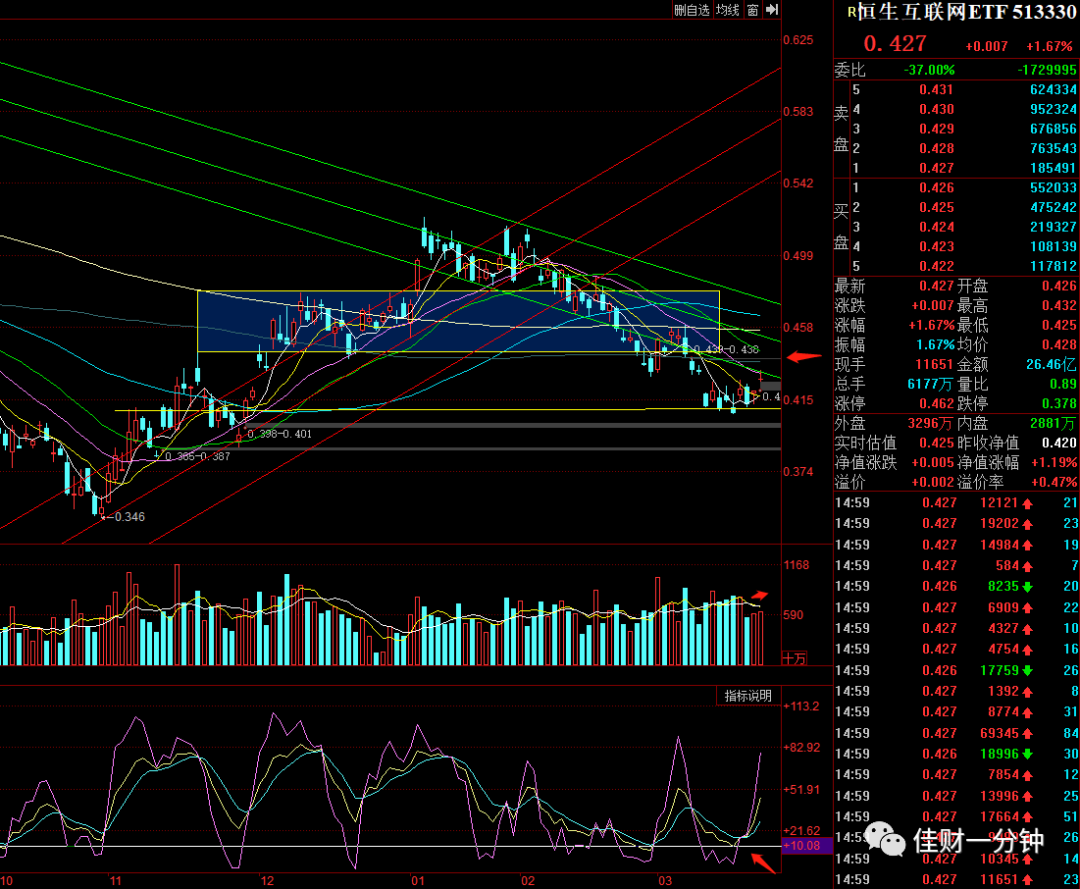Viewport: 1080px width, 889px height.
Task: Select the buy level 1 price 0.426
Action: coord(937,187)
